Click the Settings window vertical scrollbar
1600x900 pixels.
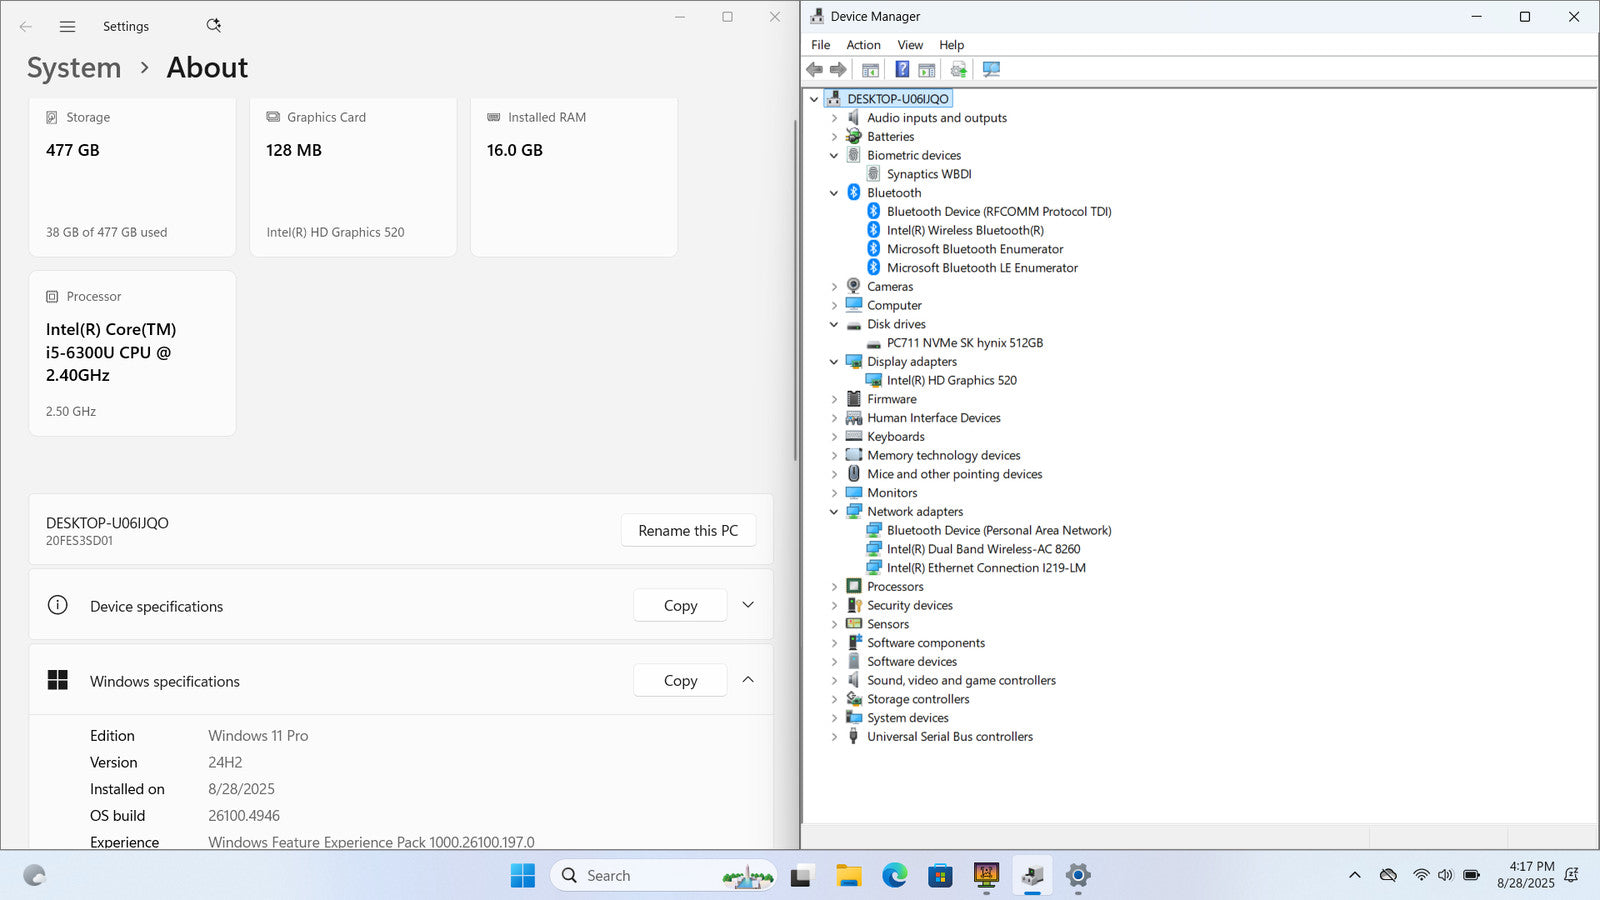click(795, 290)
